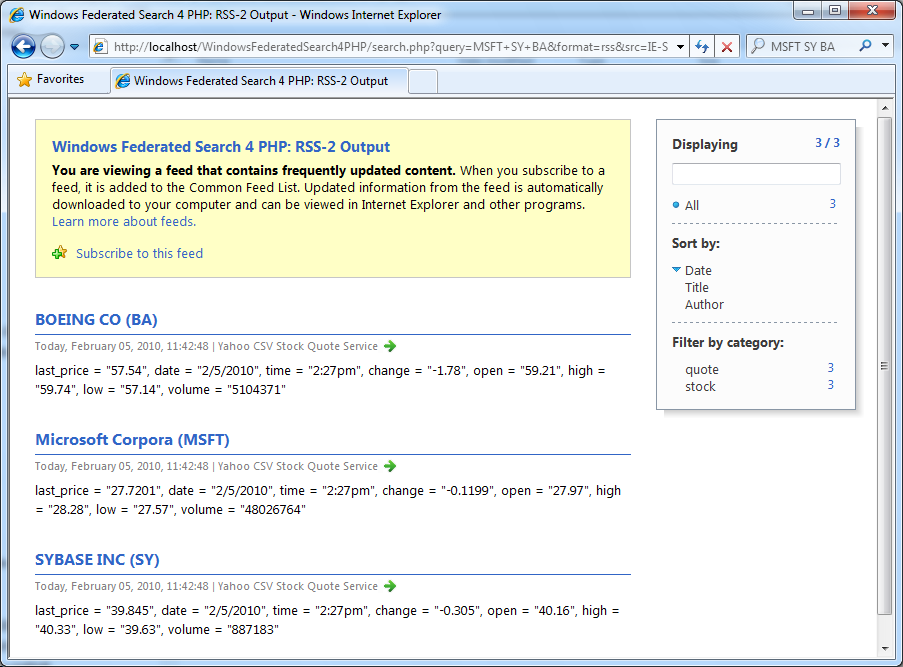Click the green arrow beside the Microsoft entry

click(x=390, y=466)
